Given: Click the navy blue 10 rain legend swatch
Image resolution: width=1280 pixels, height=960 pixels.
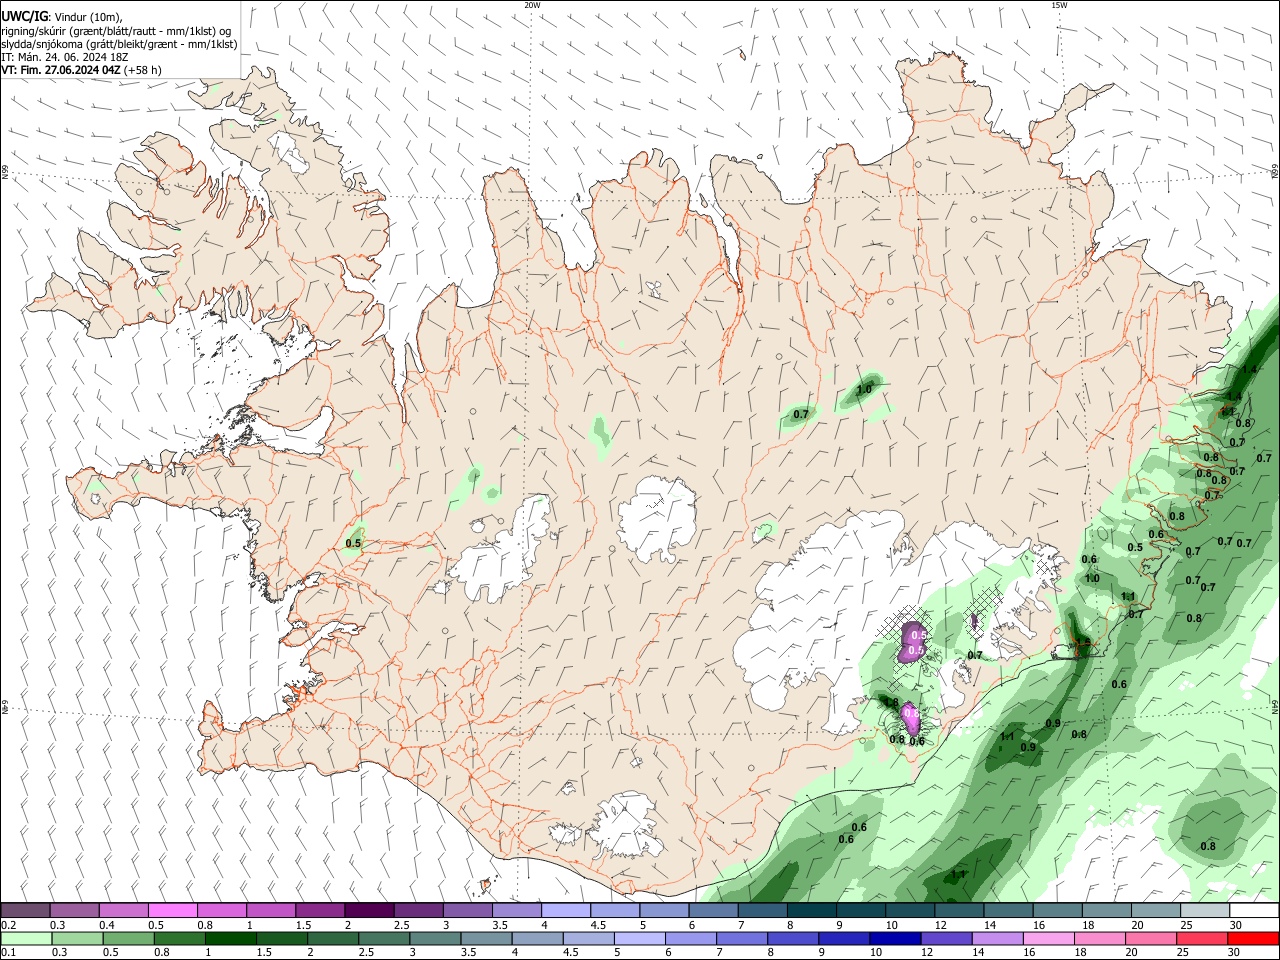Looking at the screenshot, I should pos(893,939).
